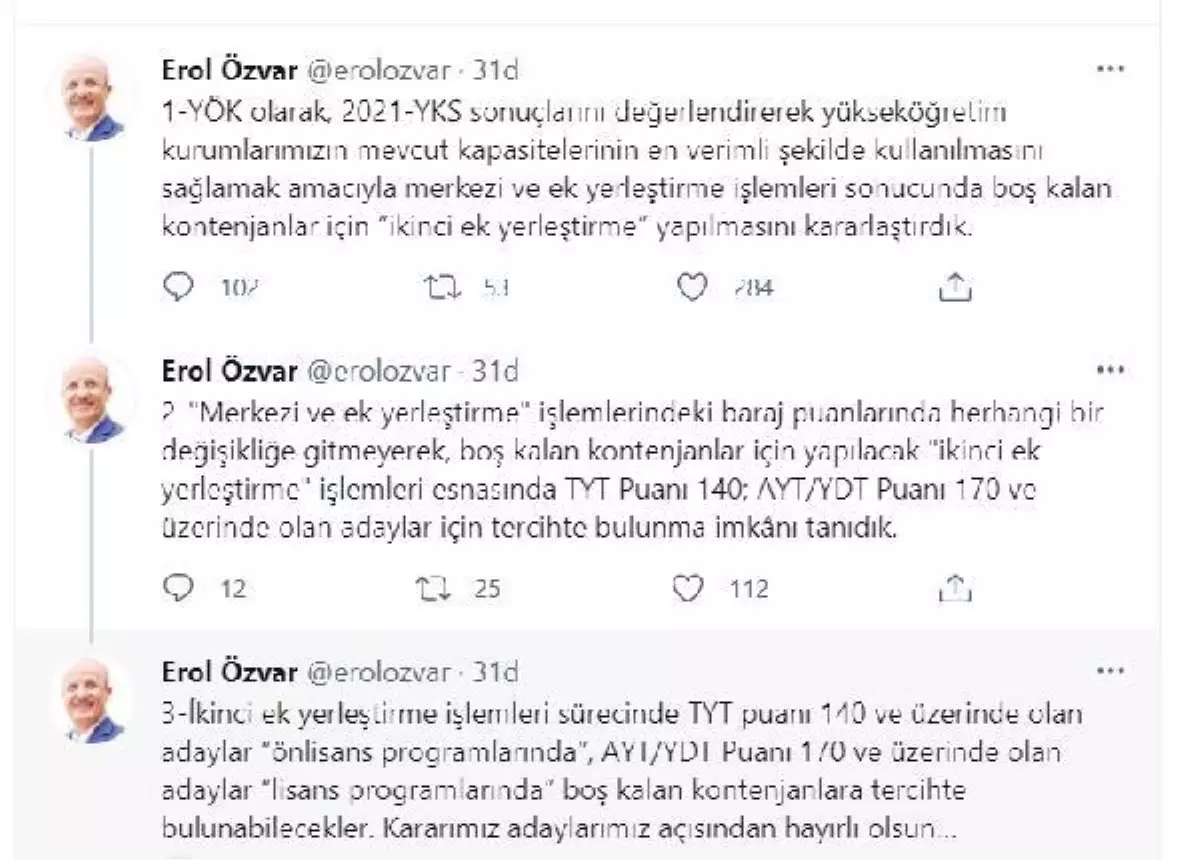Click the Erol Özvar name on third tweet
Image resolution: width=1200 pixels, height=860 pixels.
[x=229, y=671]
